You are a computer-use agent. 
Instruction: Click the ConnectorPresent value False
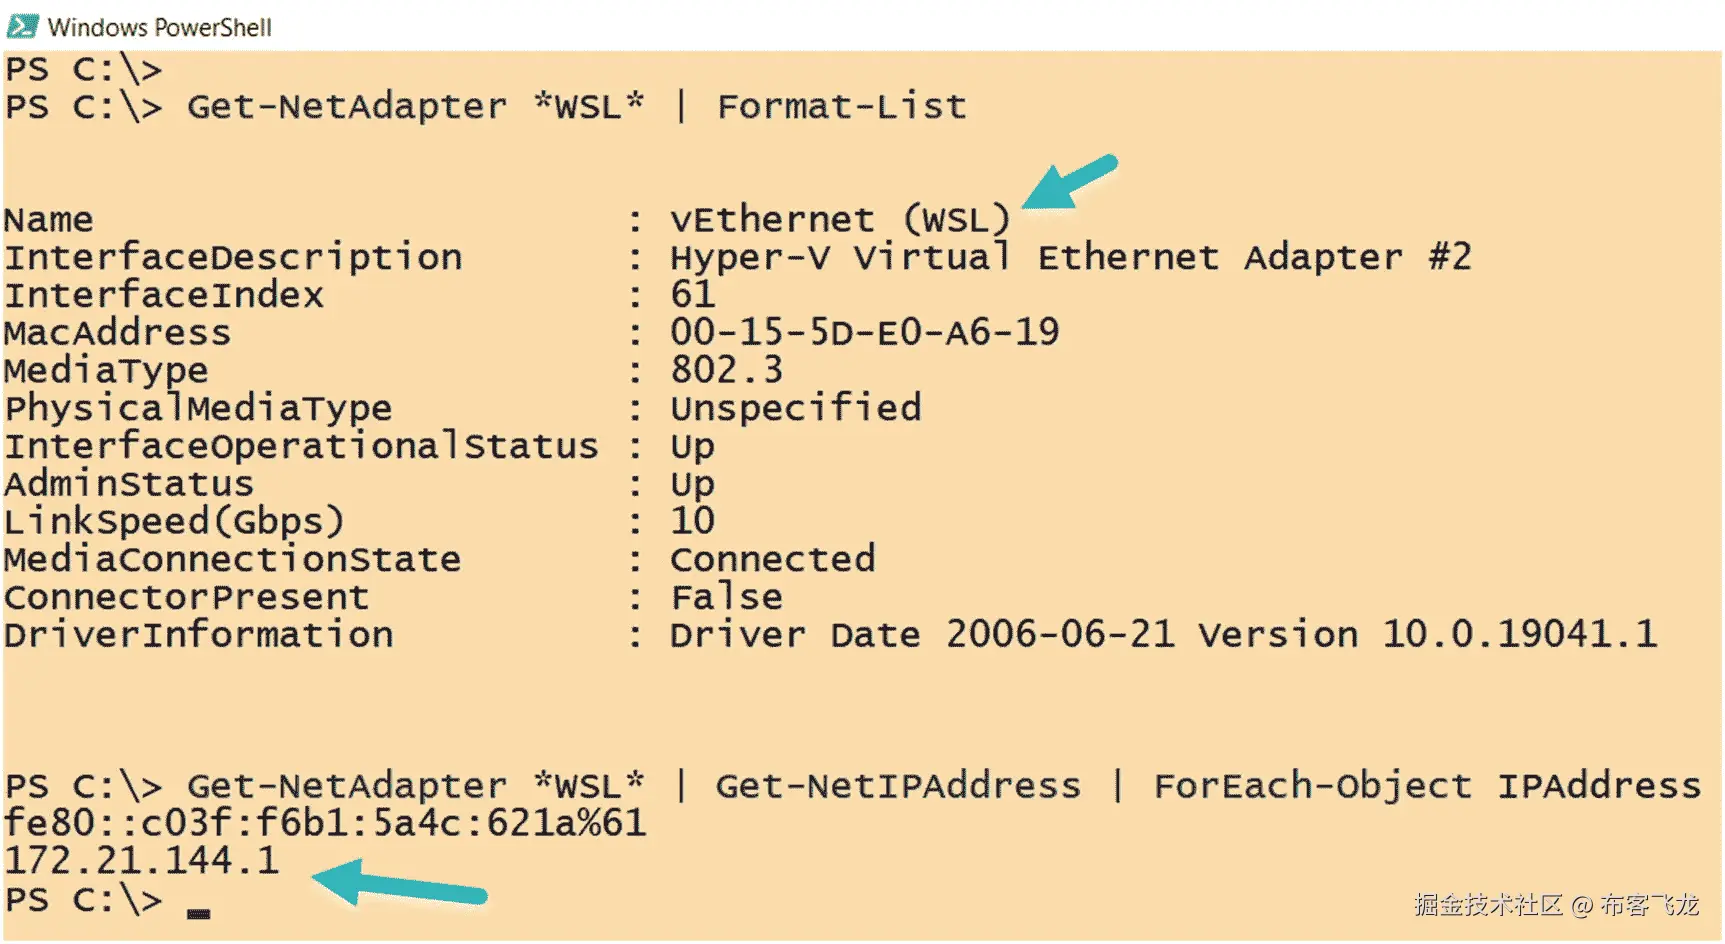click(726, 597)
